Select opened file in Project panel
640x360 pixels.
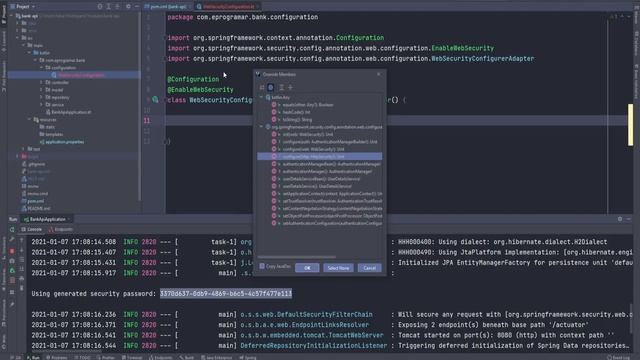click(100, 7)
